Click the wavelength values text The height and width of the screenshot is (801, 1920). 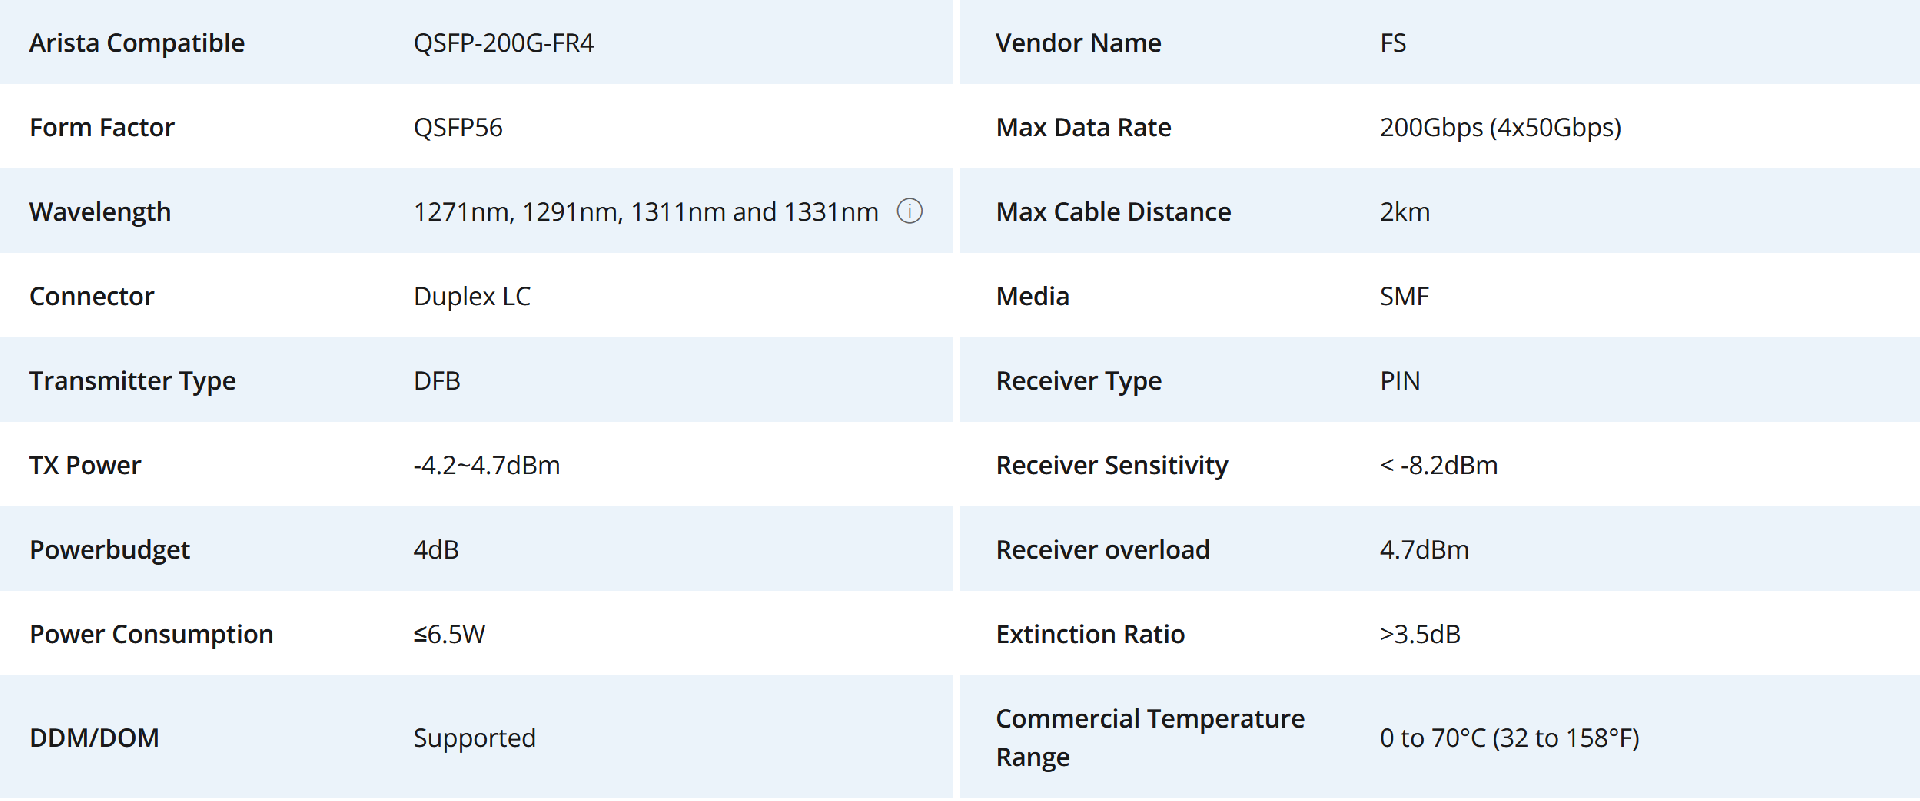pos(645,212)
